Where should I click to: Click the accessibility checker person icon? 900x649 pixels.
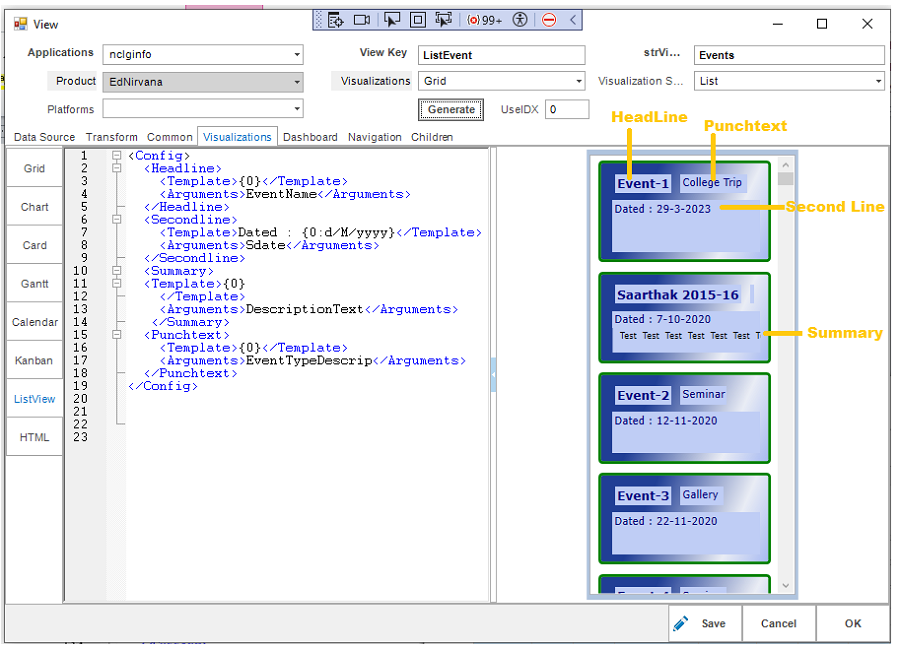pos(522,20)
